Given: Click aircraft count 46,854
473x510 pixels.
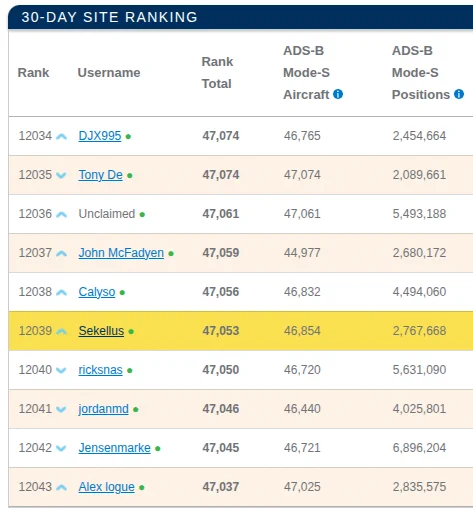Looking at the screenshot, I should [x=302, y=331].
